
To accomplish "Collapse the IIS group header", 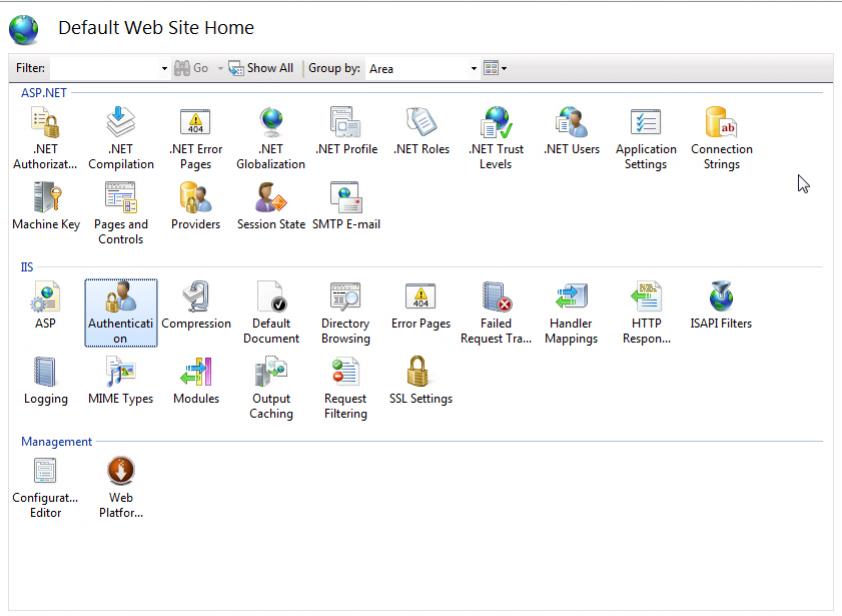I will pyautogui.click(x=27, y=267).
